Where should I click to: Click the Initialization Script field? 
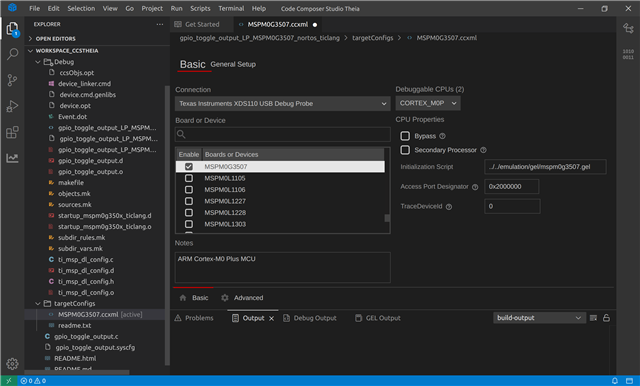[x=545, y=166]
